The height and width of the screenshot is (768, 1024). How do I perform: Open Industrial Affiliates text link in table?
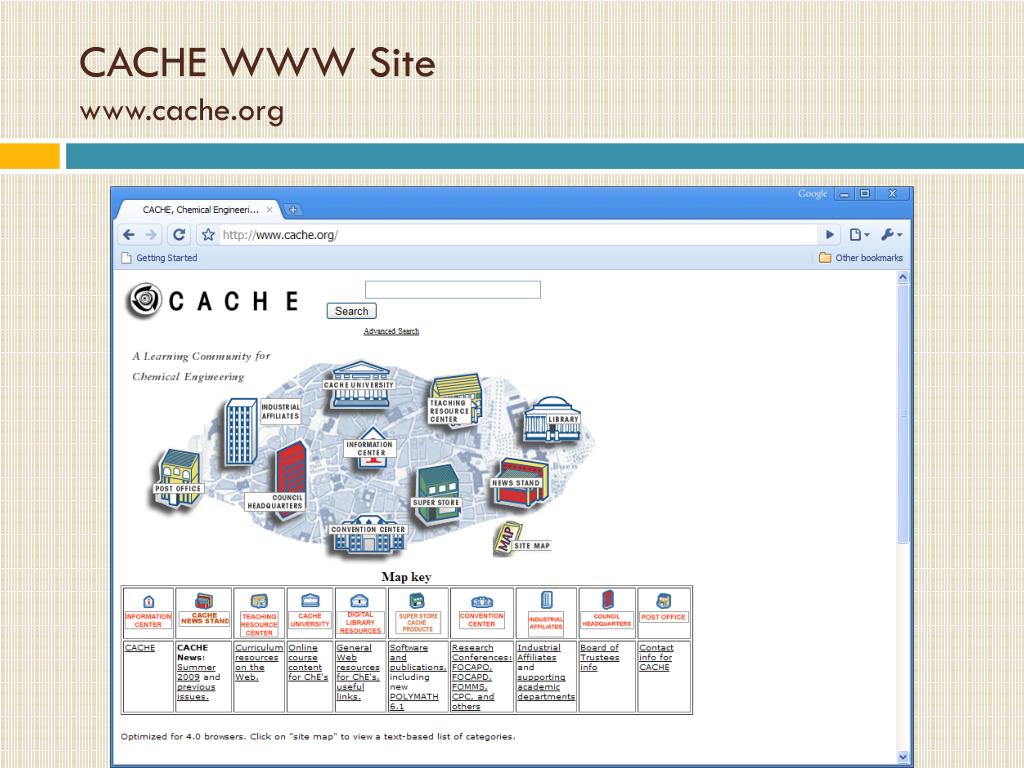[538, 652]
